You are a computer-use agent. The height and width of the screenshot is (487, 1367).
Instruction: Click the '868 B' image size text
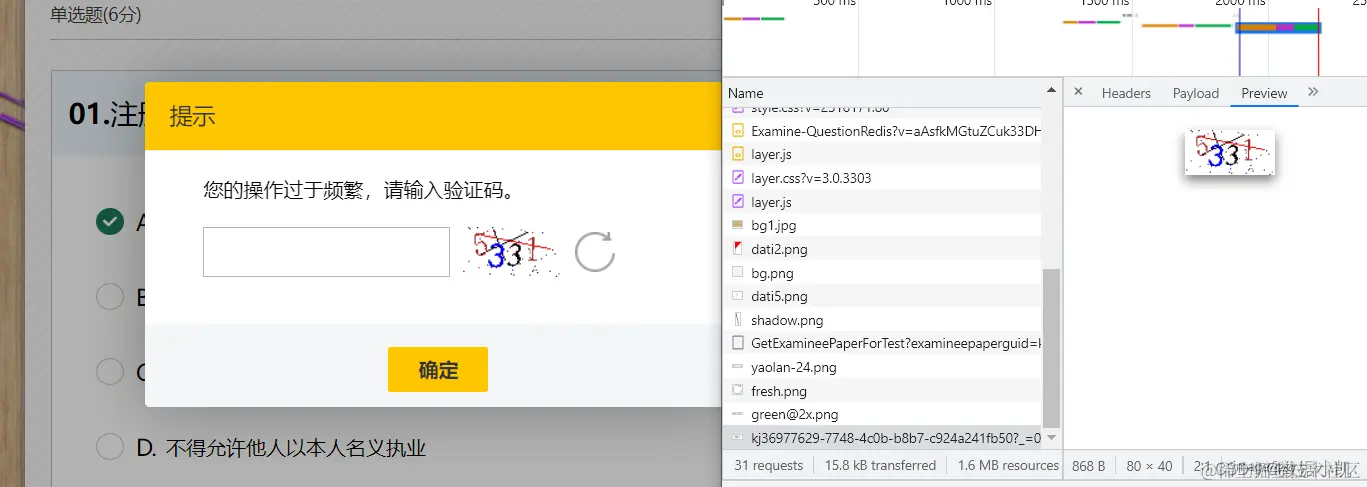click(1088, 465)
